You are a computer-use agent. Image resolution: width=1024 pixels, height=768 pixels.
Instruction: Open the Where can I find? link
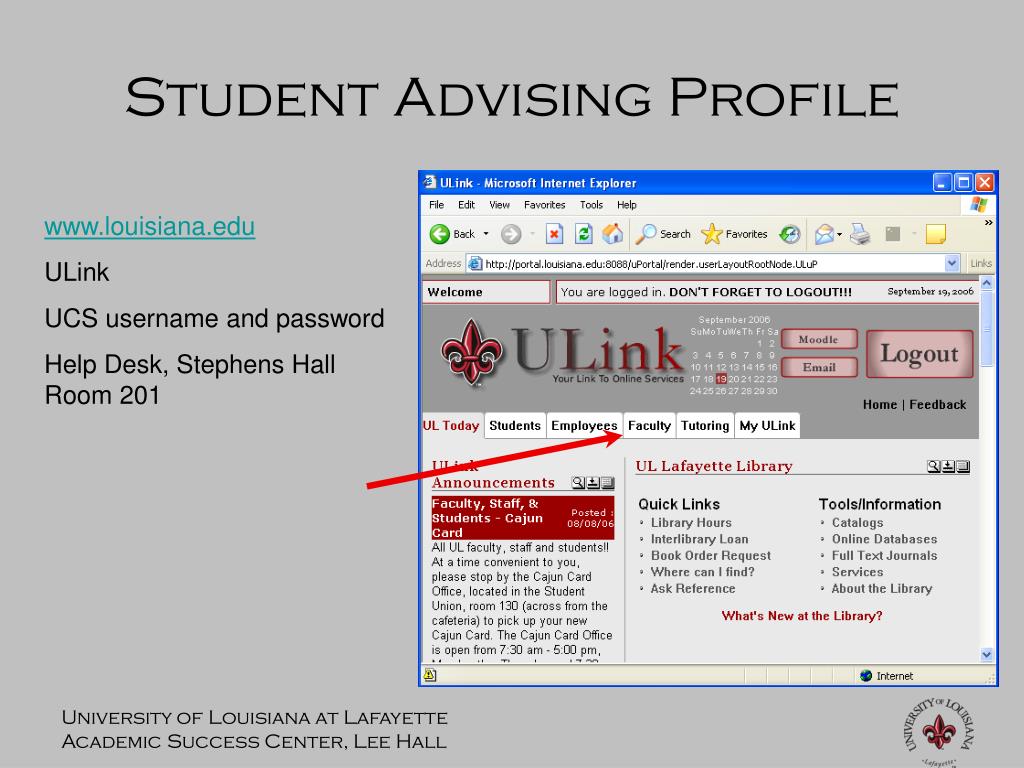coord(703,571)
